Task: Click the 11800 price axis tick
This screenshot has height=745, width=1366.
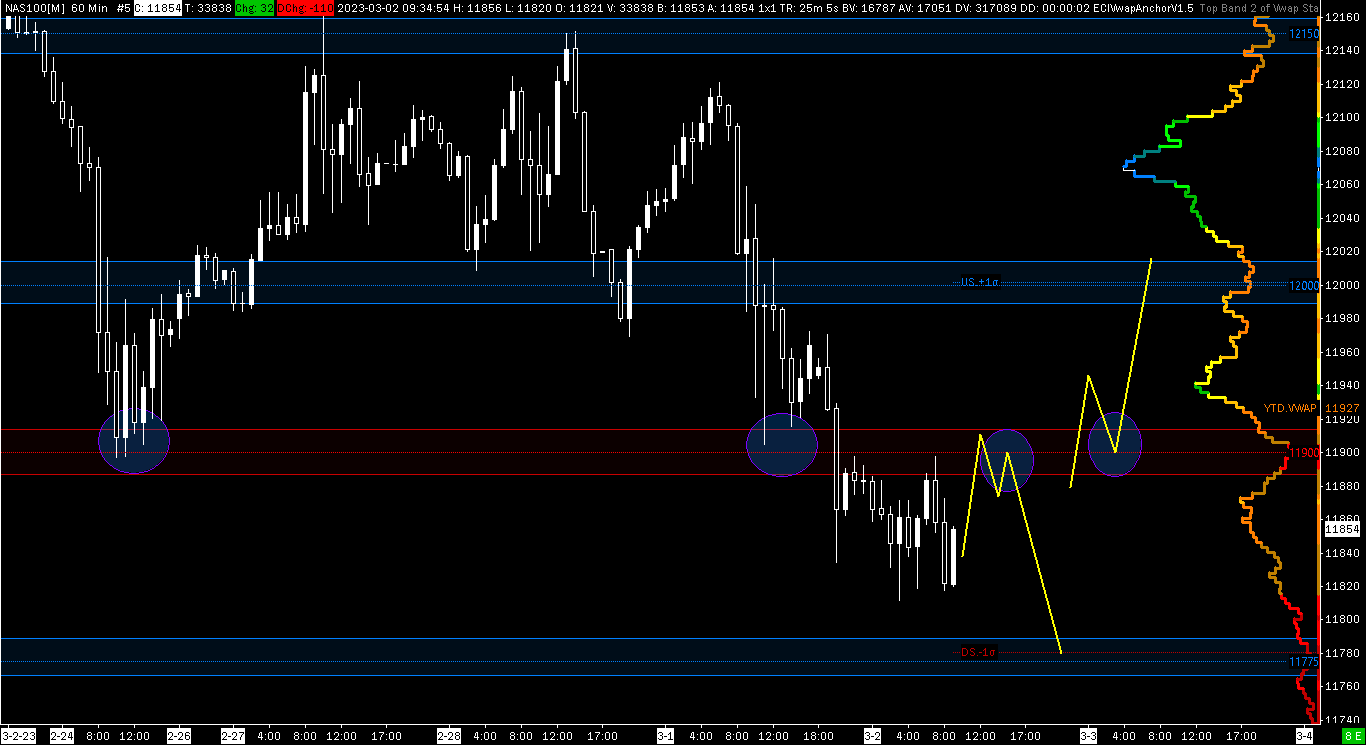Action: click(x=1341, y=620)
